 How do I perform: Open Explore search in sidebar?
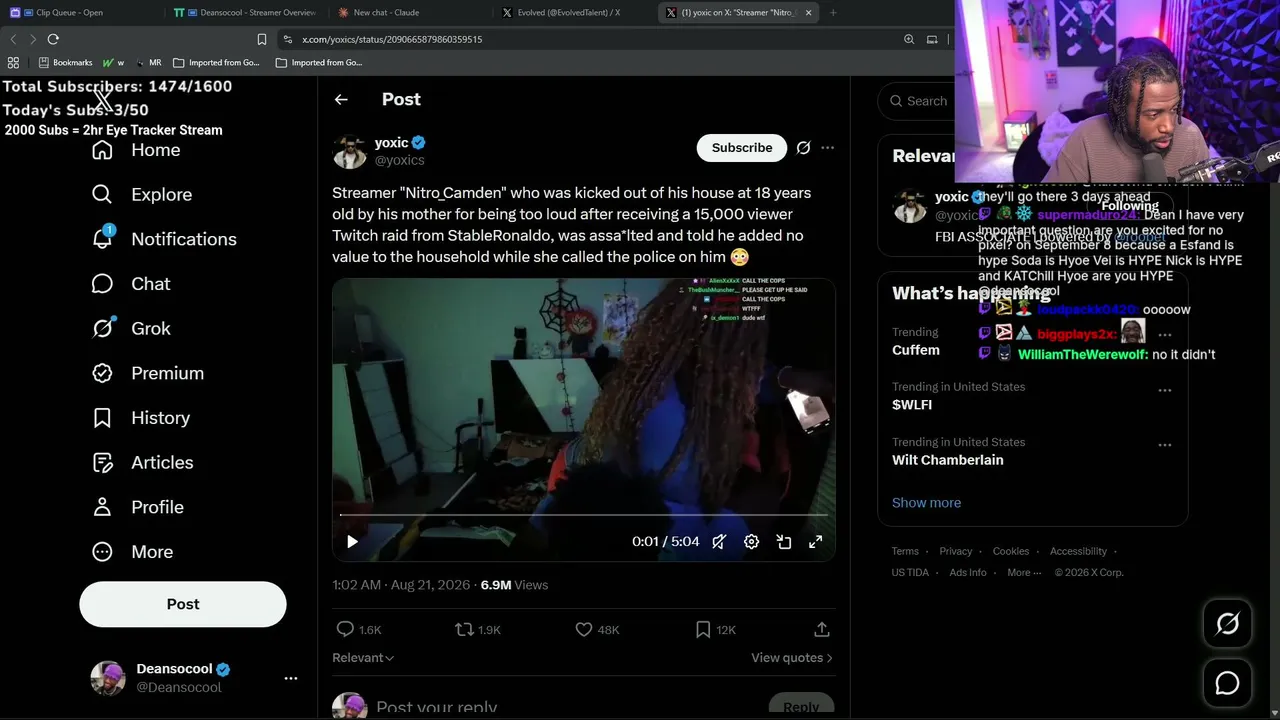tap(141, 194)
